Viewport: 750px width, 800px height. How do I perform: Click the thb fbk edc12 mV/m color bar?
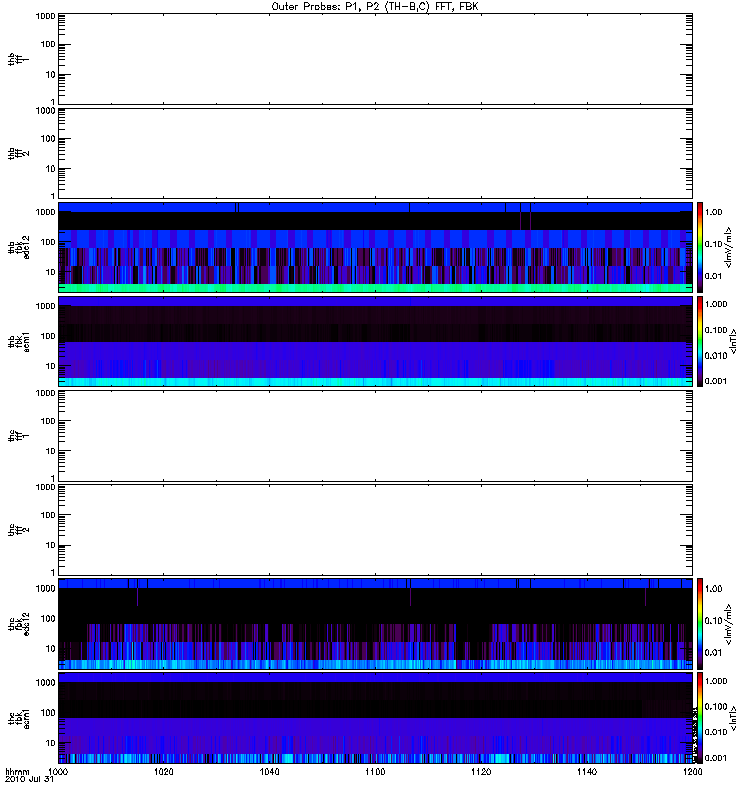pos(700,247)
